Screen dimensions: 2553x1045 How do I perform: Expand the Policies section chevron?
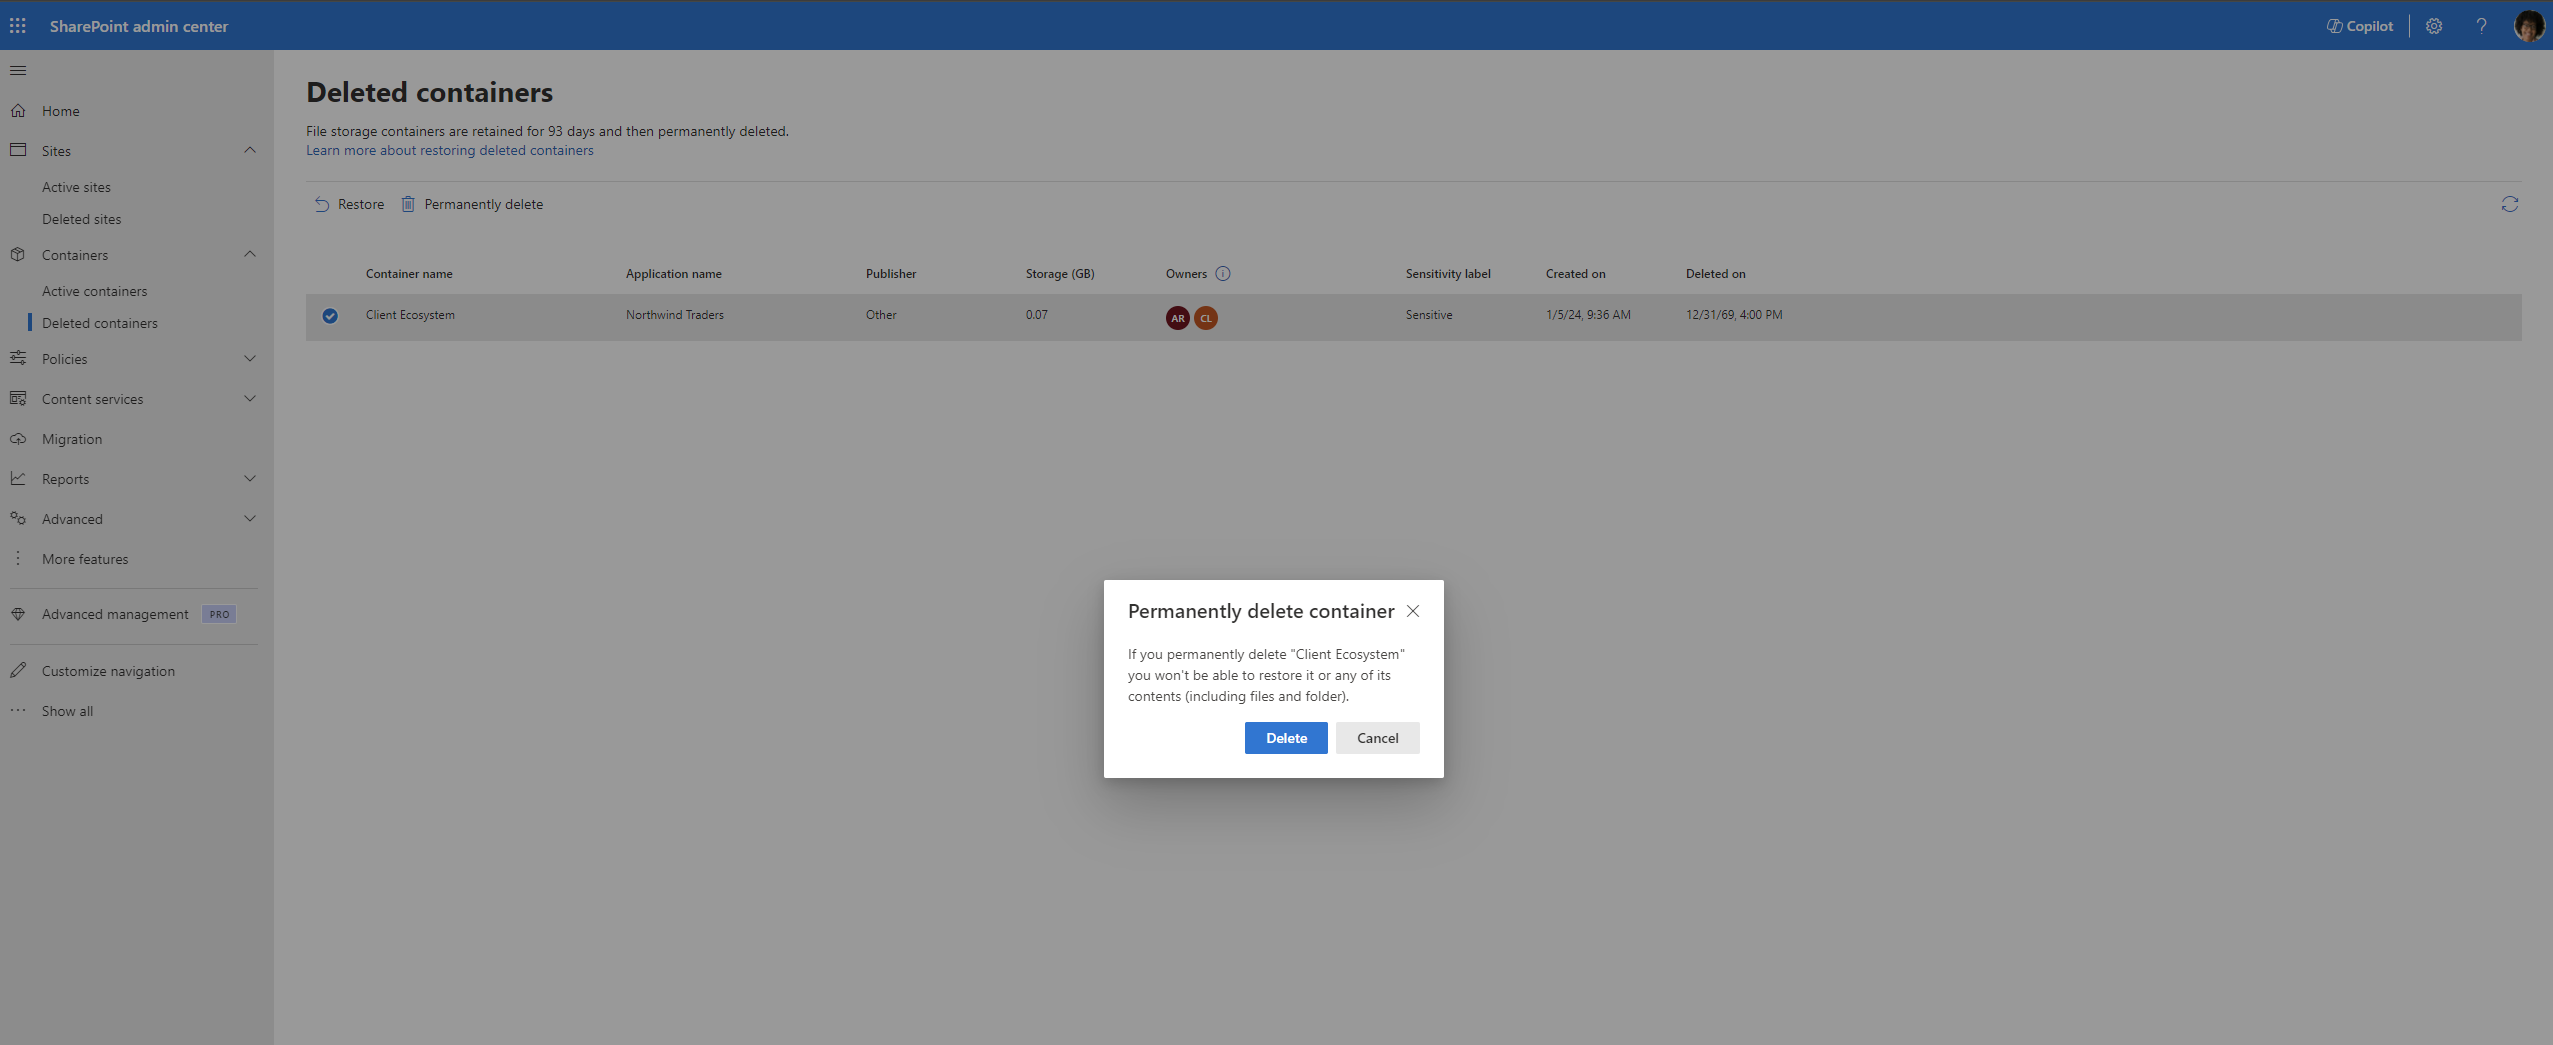click(x=250, y=358)
